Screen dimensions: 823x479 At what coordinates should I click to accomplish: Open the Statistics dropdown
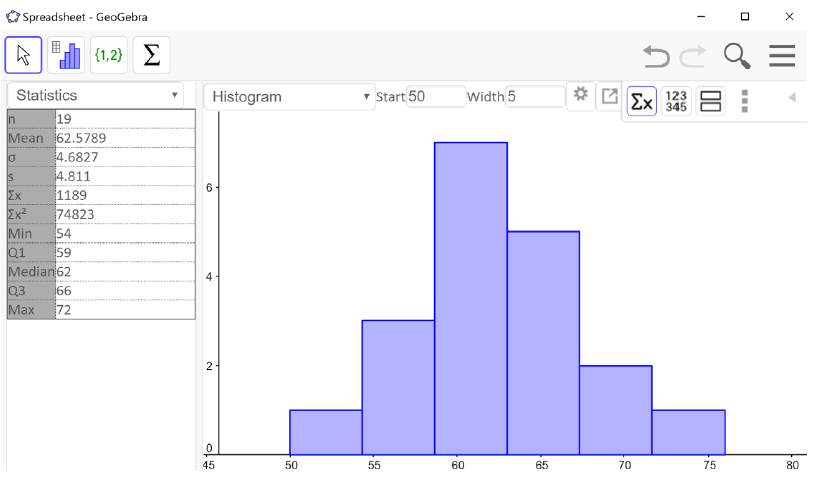point(96,95)
